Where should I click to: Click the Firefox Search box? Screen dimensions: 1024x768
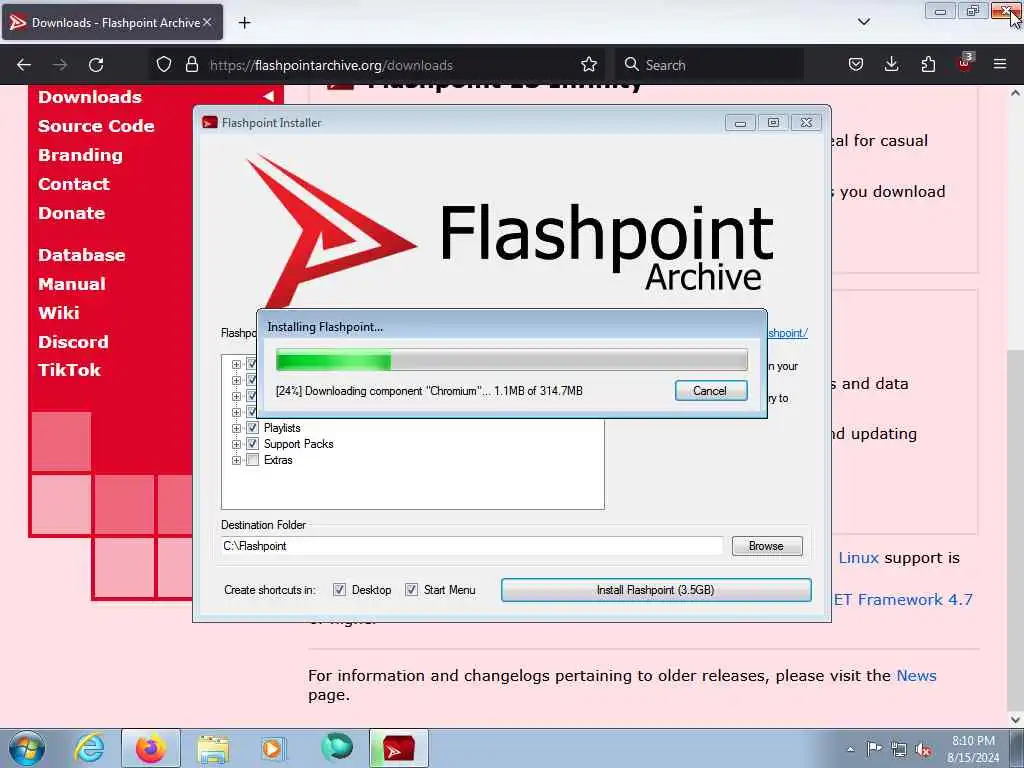coord(709,65)
